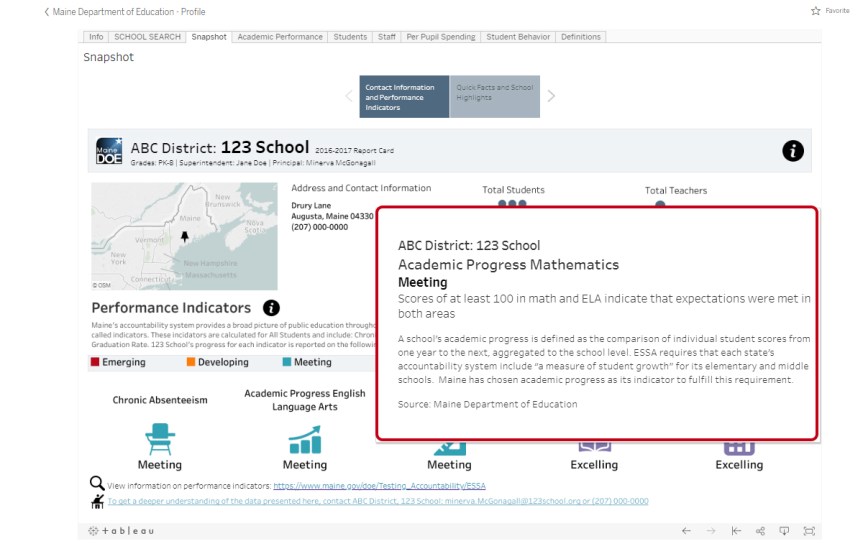Open the Tableau download icon
The image size is (863, 549).
click(785, 531)
